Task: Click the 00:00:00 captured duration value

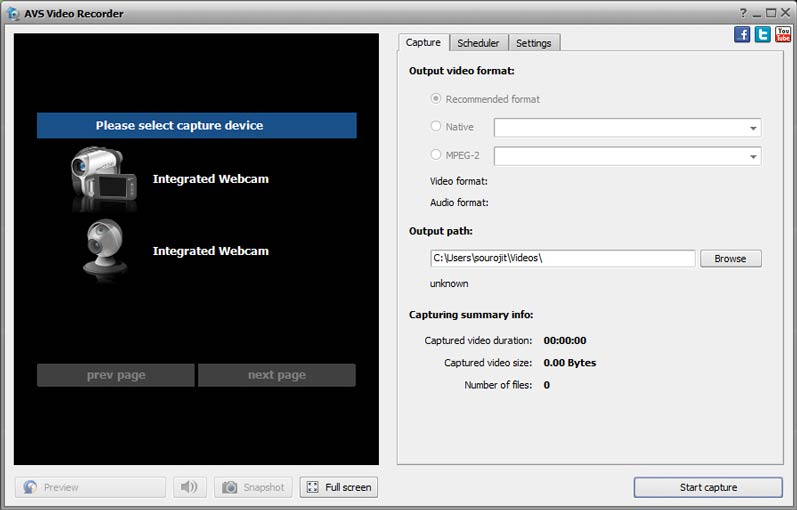Action: point(565,341)
